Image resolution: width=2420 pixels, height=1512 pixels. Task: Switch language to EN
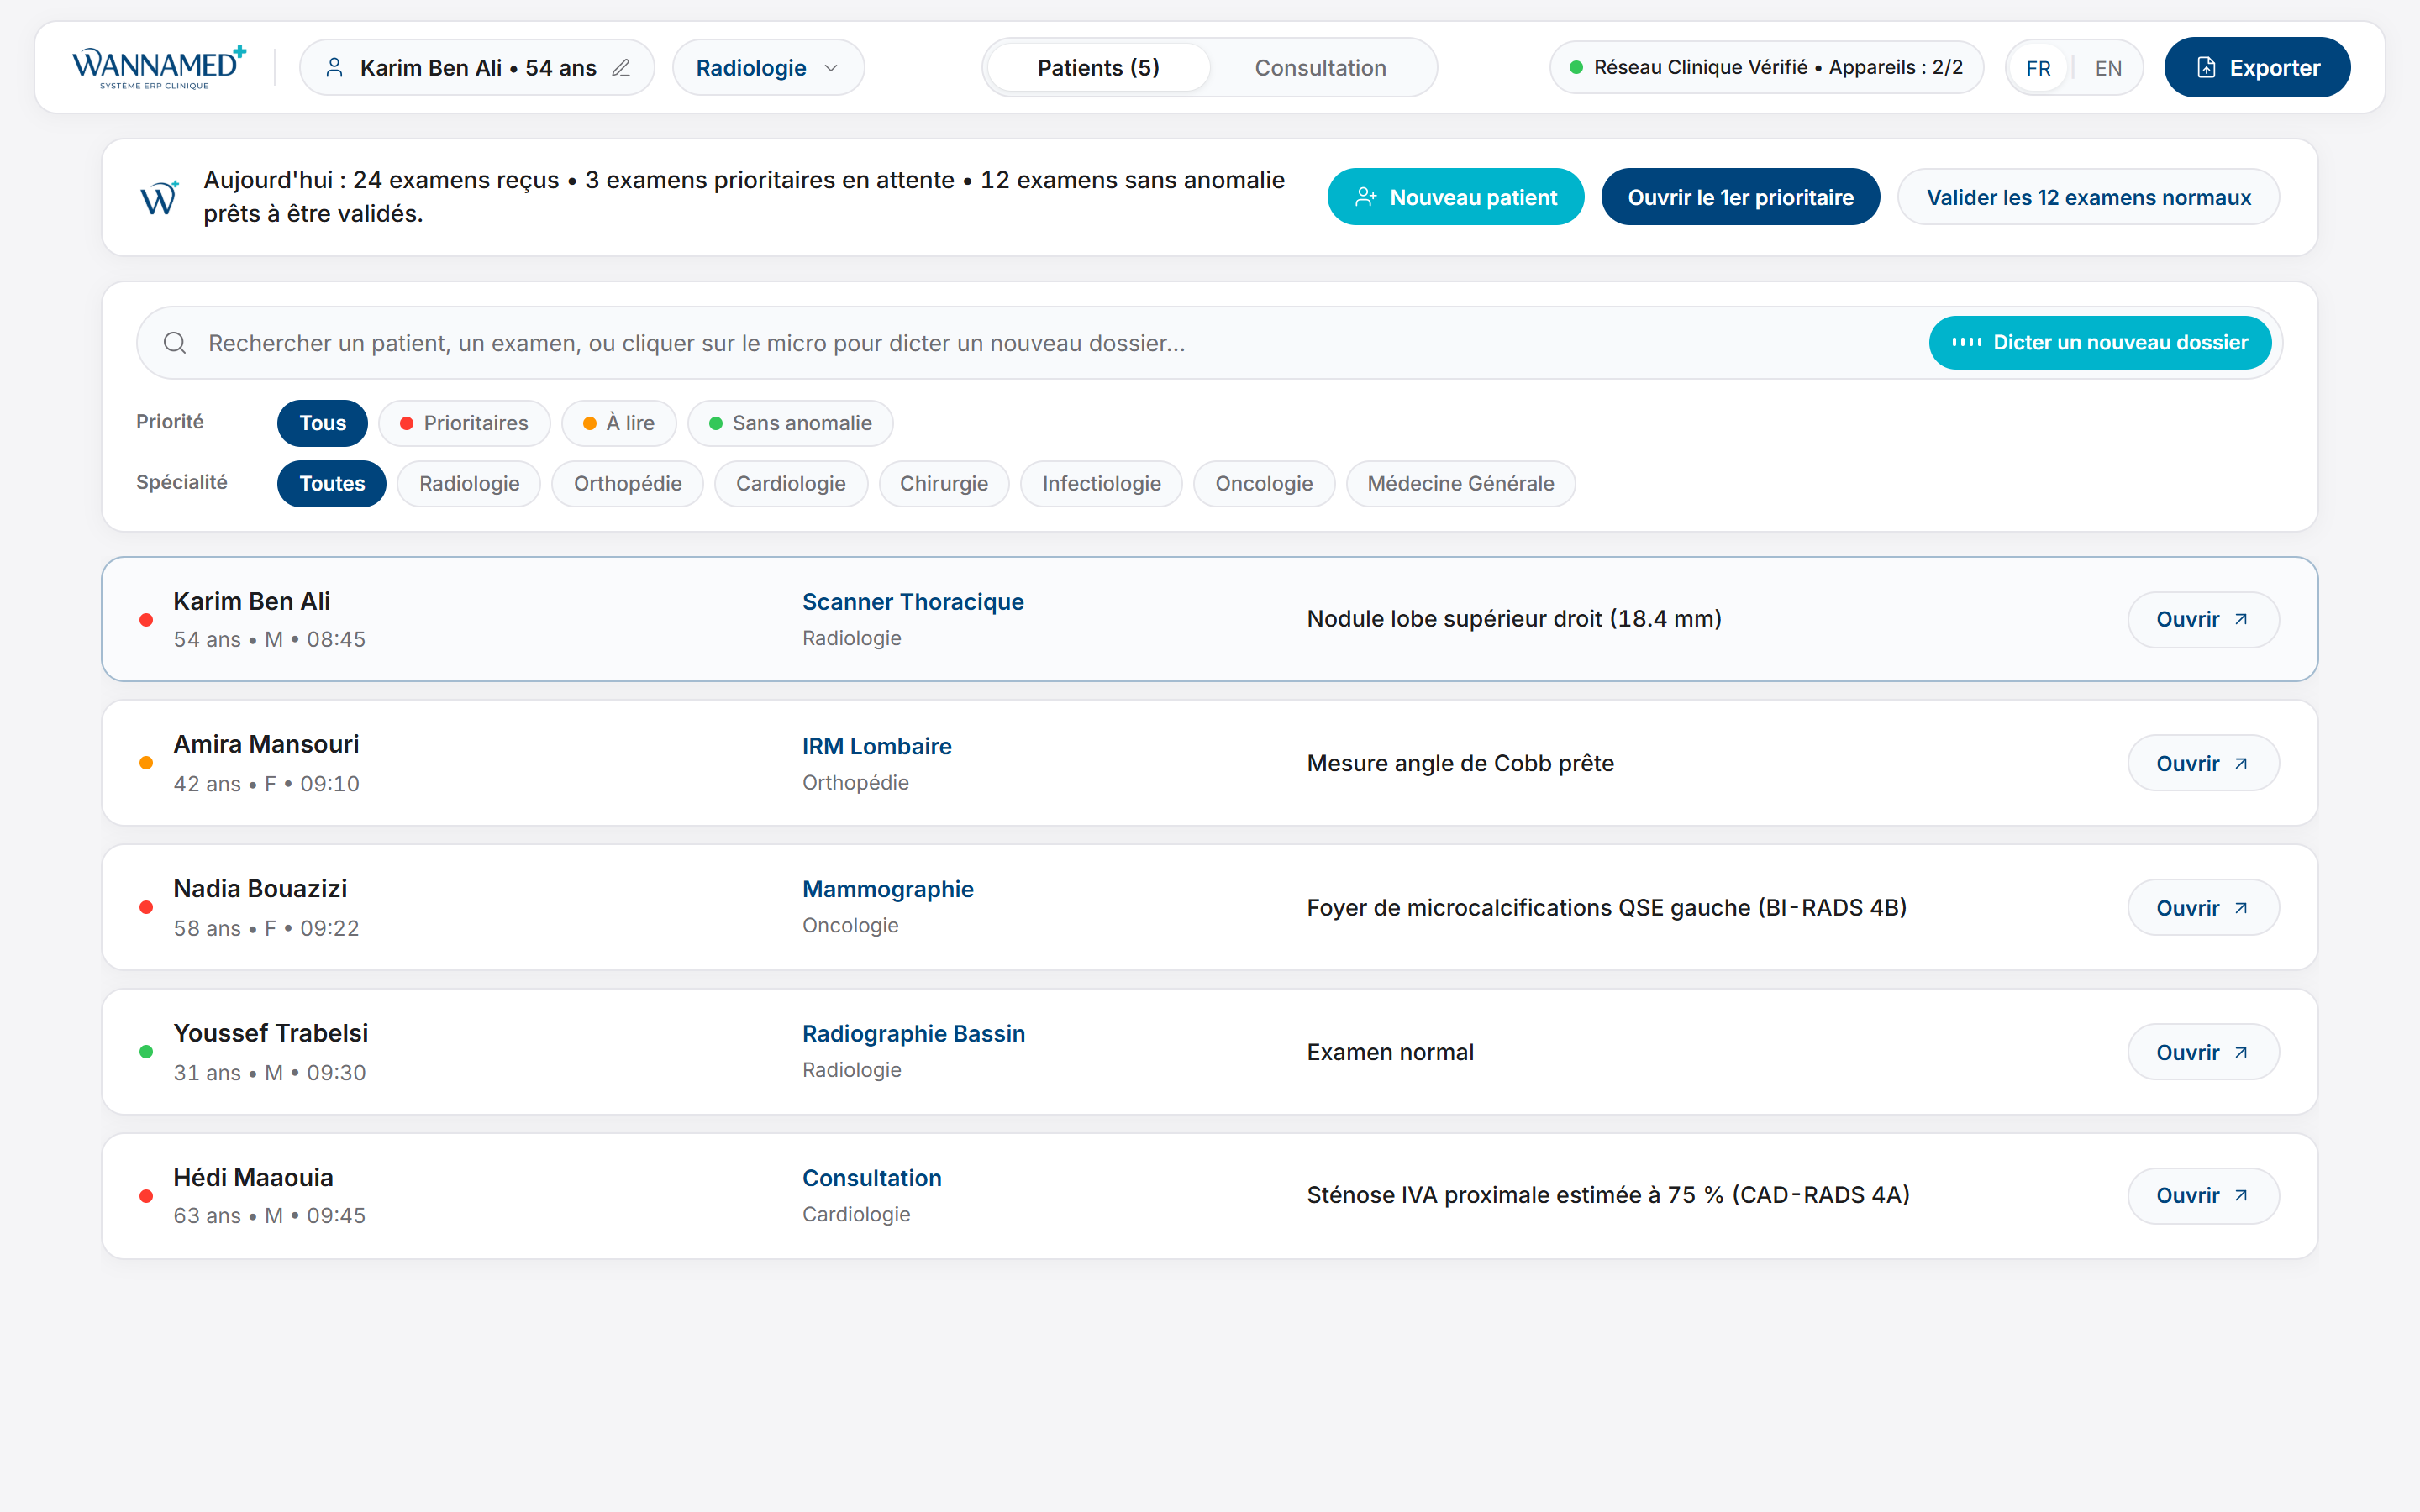tap(2108, 68)
